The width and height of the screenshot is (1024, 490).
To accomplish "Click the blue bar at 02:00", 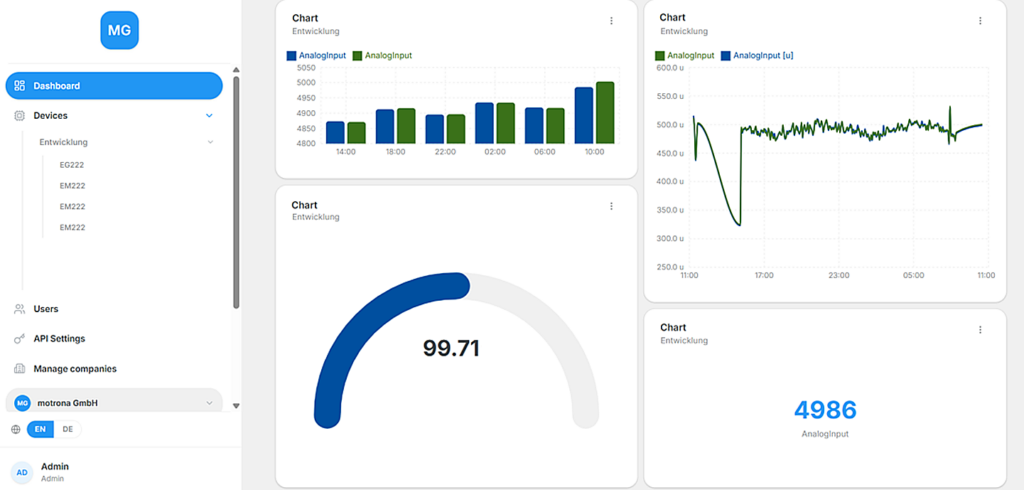I will (x=485, y=123).
